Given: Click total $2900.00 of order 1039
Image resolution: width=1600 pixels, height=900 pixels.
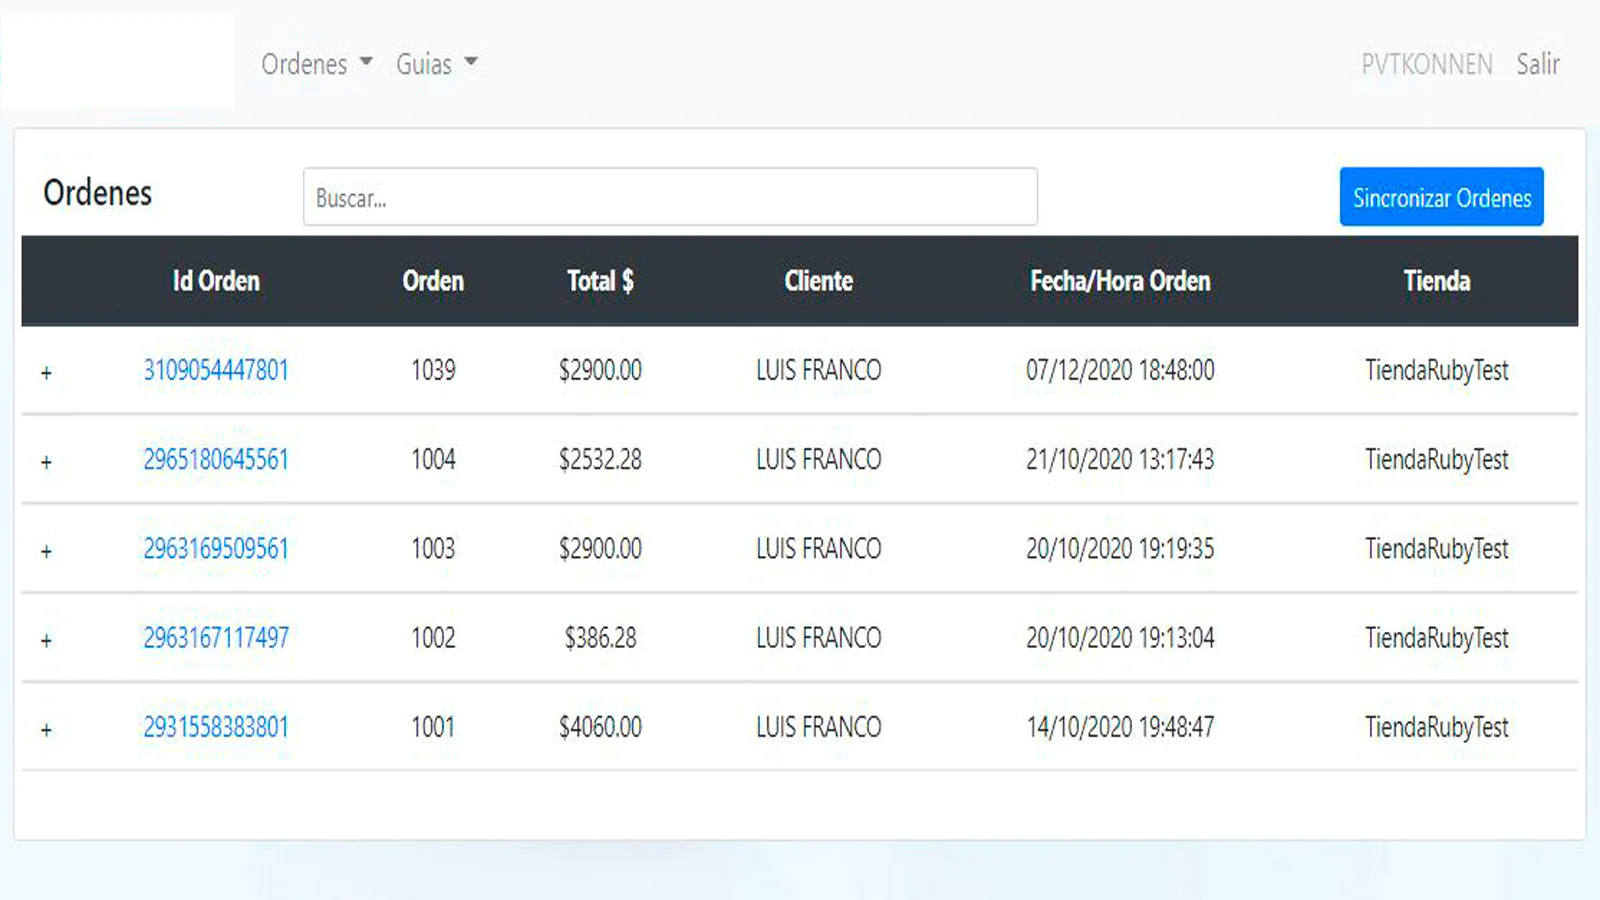Looking at the screenshot, I should click(600, 371).
